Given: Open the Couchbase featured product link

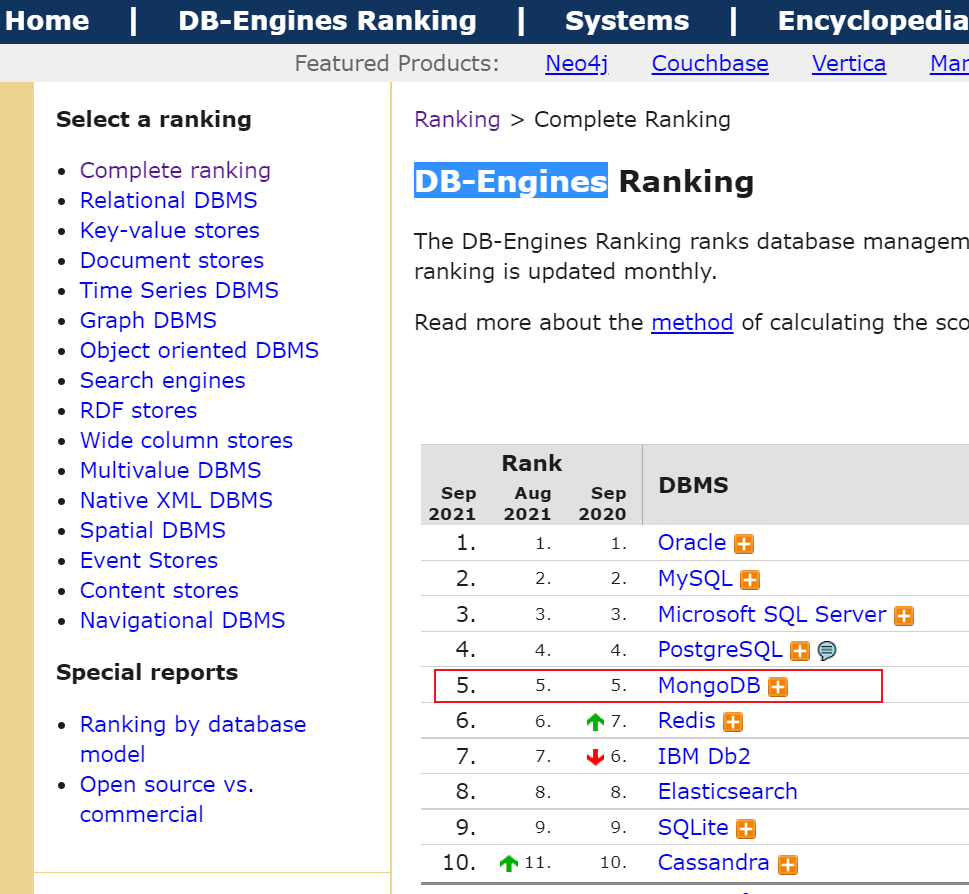Looking at the screenshot, I should (x=710, y=64).
